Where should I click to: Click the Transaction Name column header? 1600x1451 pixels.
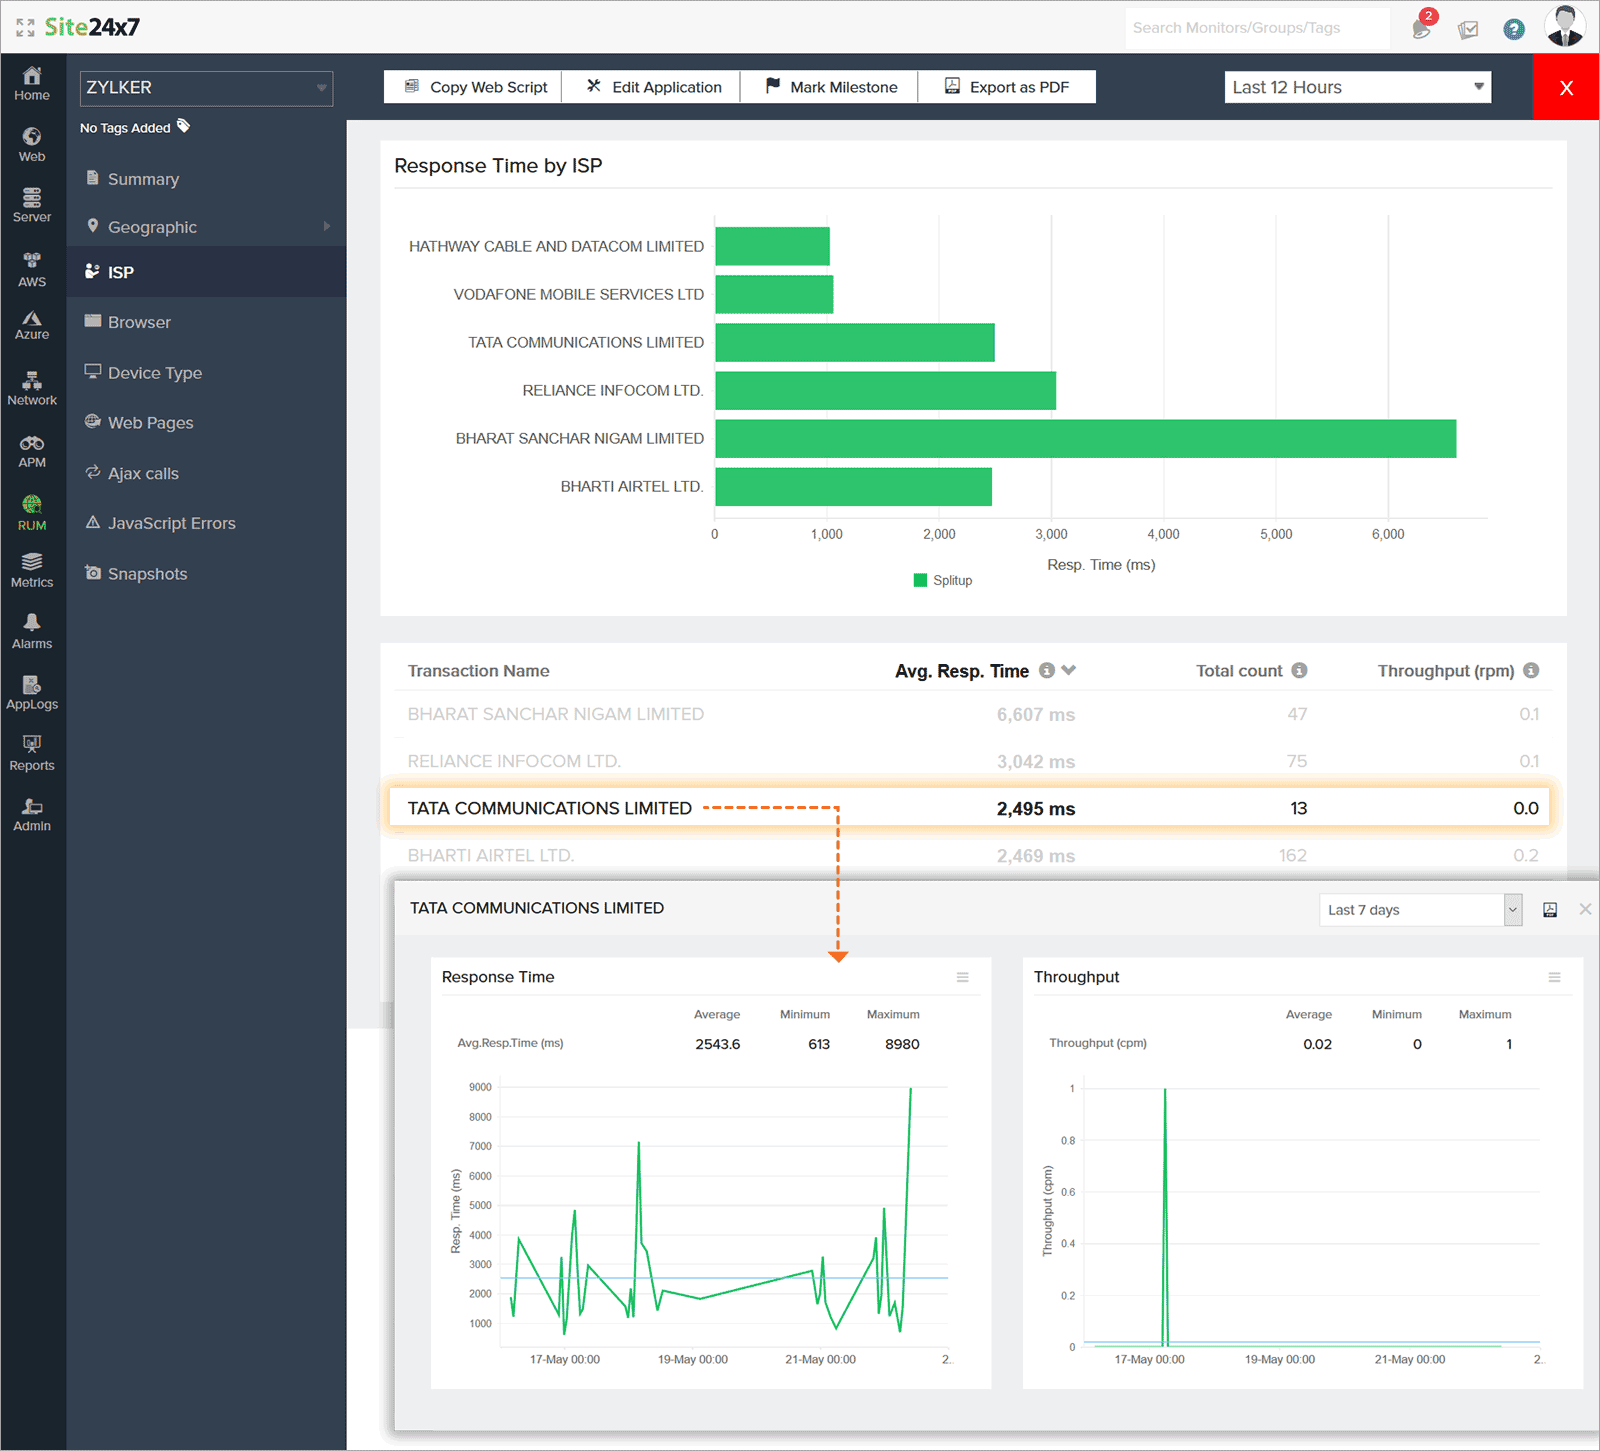click(x=478, y=671)
